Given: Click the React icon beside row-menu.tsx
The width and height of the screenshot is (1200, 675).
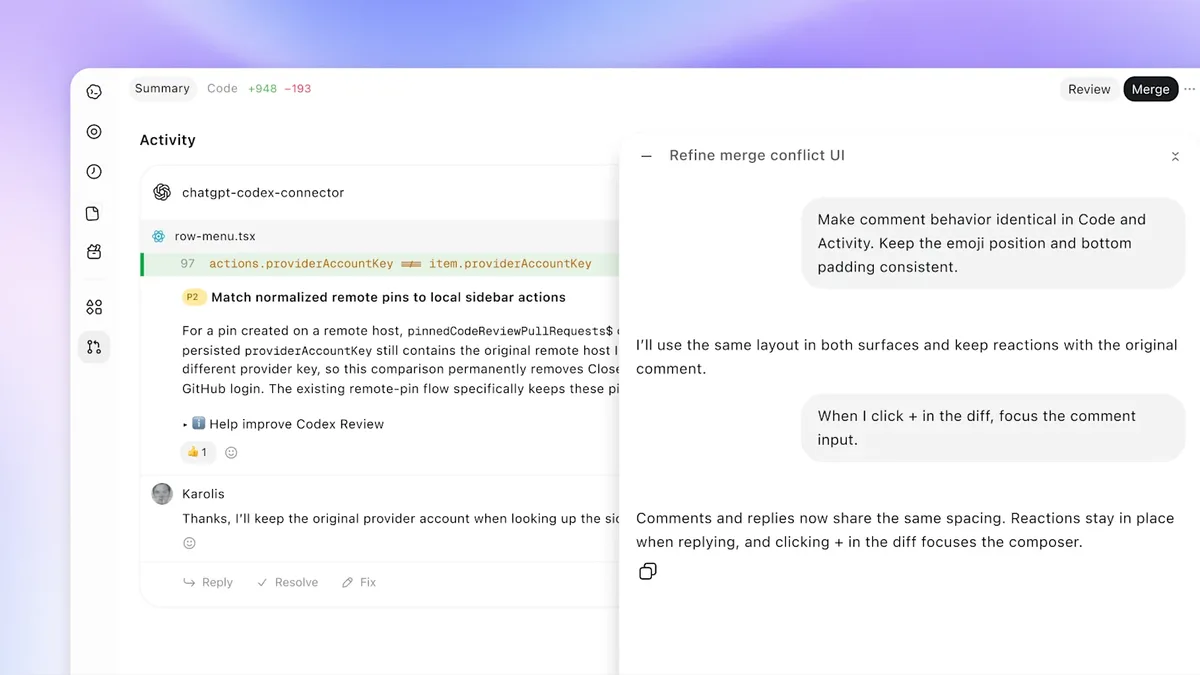Looking at the screenshot, I should [x=159, y=236].
